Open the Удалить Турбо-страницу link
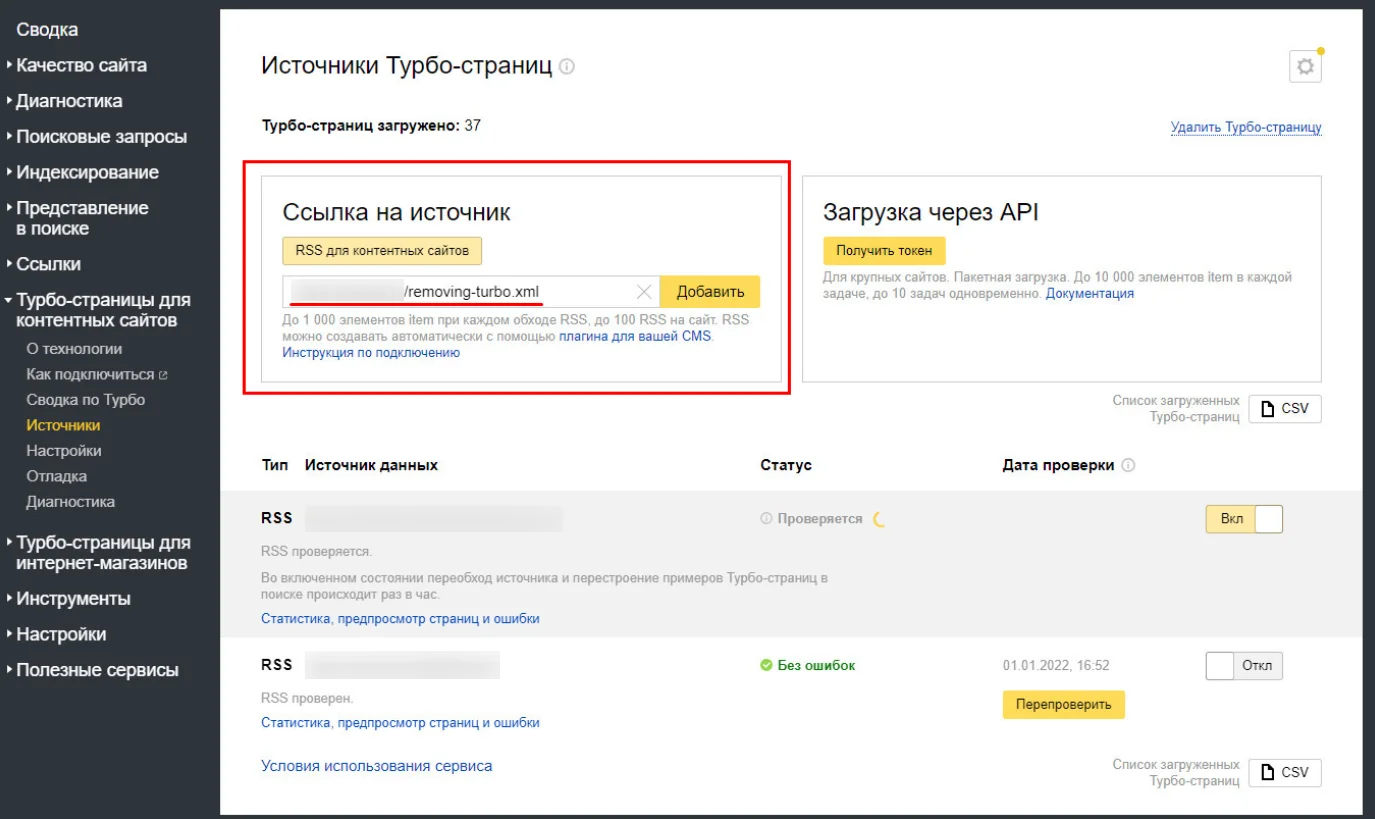This screenshot has height=819, width=1375. click(1245, 128)
